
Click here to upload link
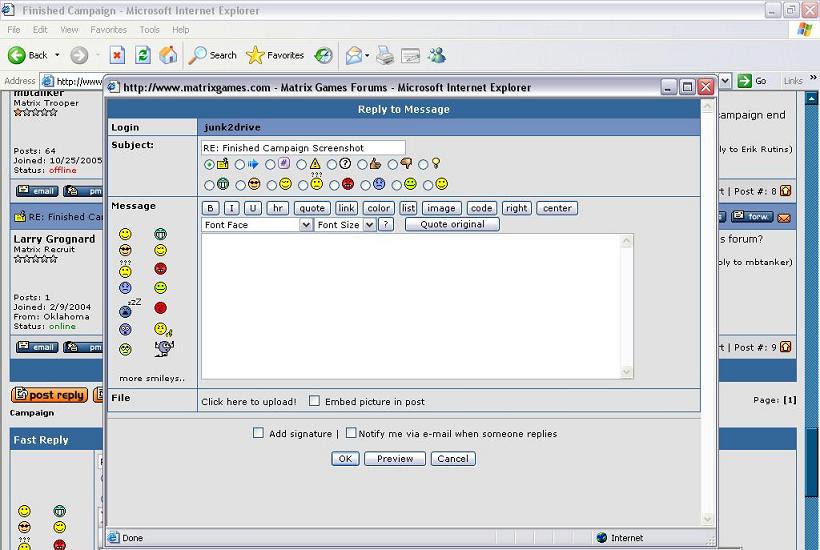coord(249,402)
